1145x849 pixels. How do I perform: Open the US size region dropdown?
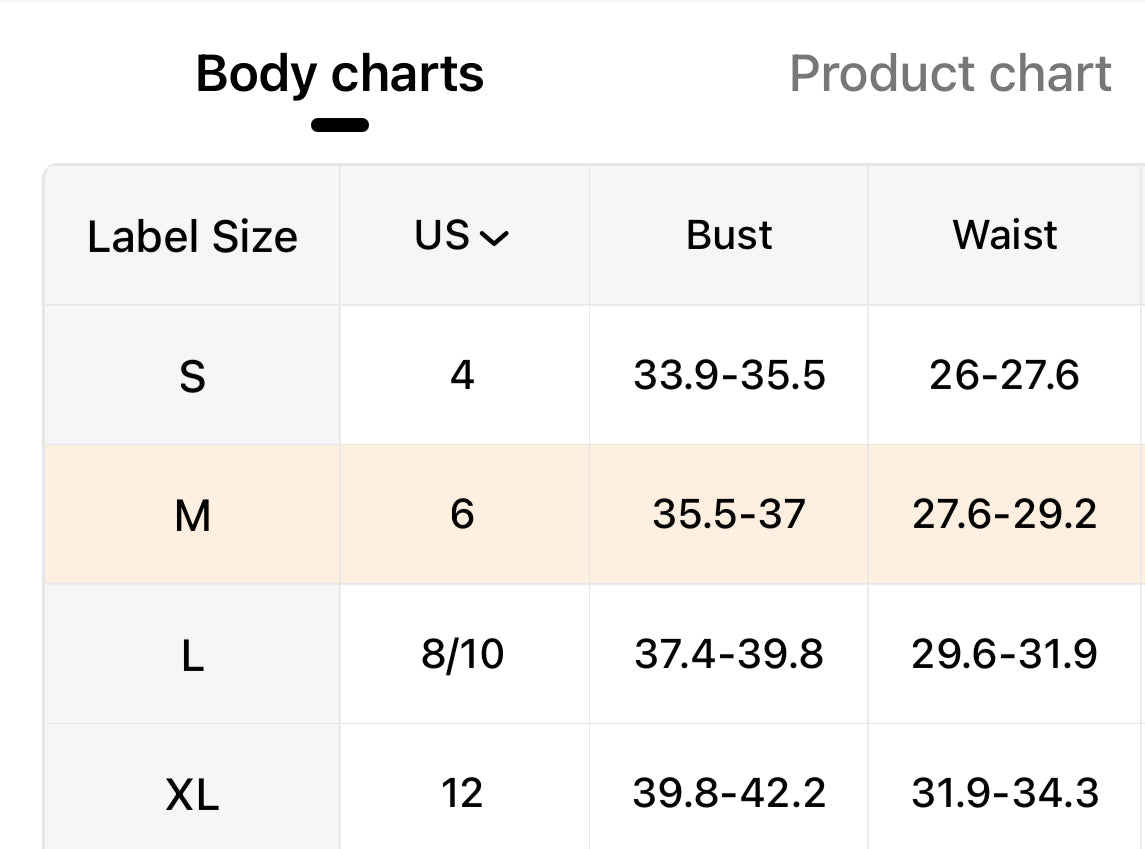point(462,236)
